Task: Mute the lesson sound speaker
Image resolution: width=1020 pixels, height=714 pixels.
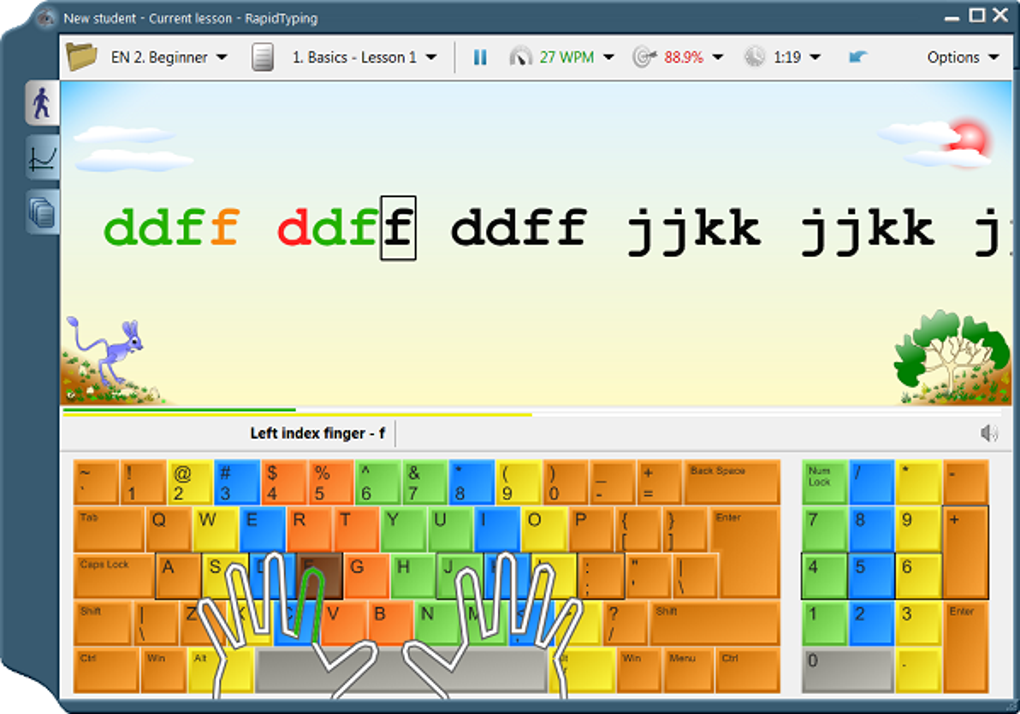Action: point(988,434)
